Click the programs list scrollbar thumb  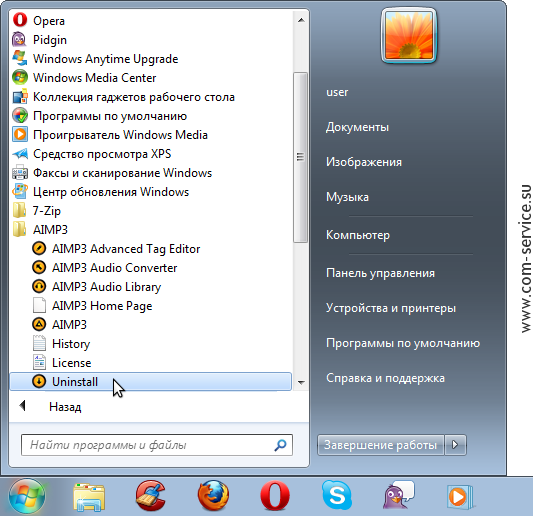click(300, 157)
